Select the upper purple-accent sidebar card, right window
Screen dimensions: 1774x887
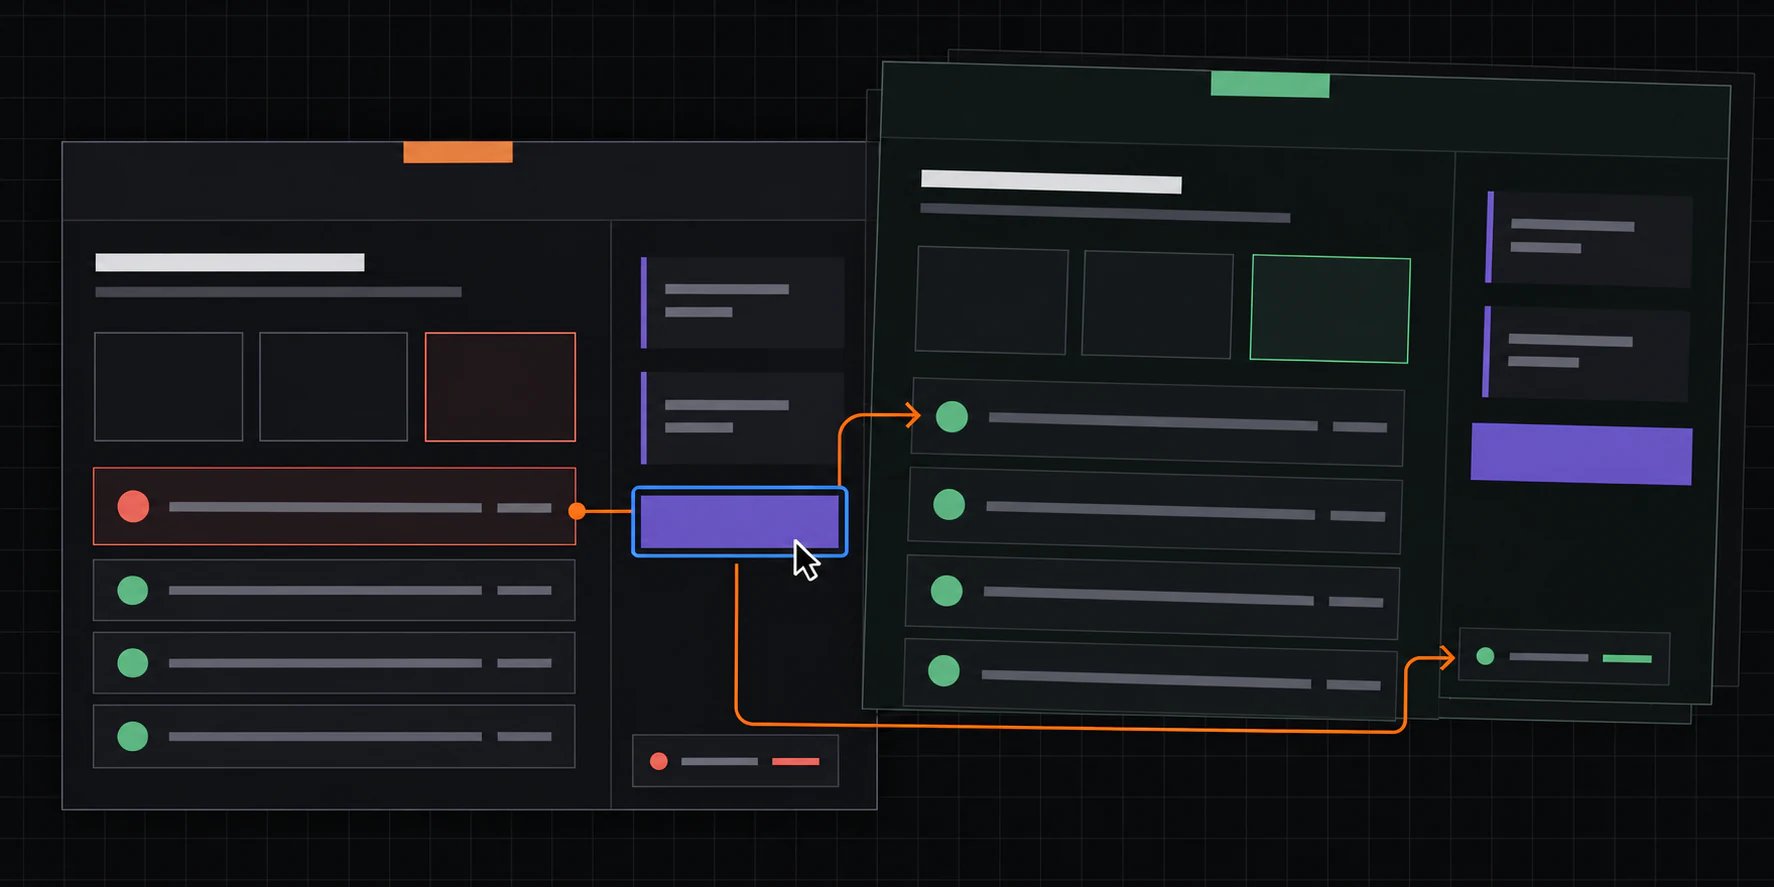[1589, 238]
